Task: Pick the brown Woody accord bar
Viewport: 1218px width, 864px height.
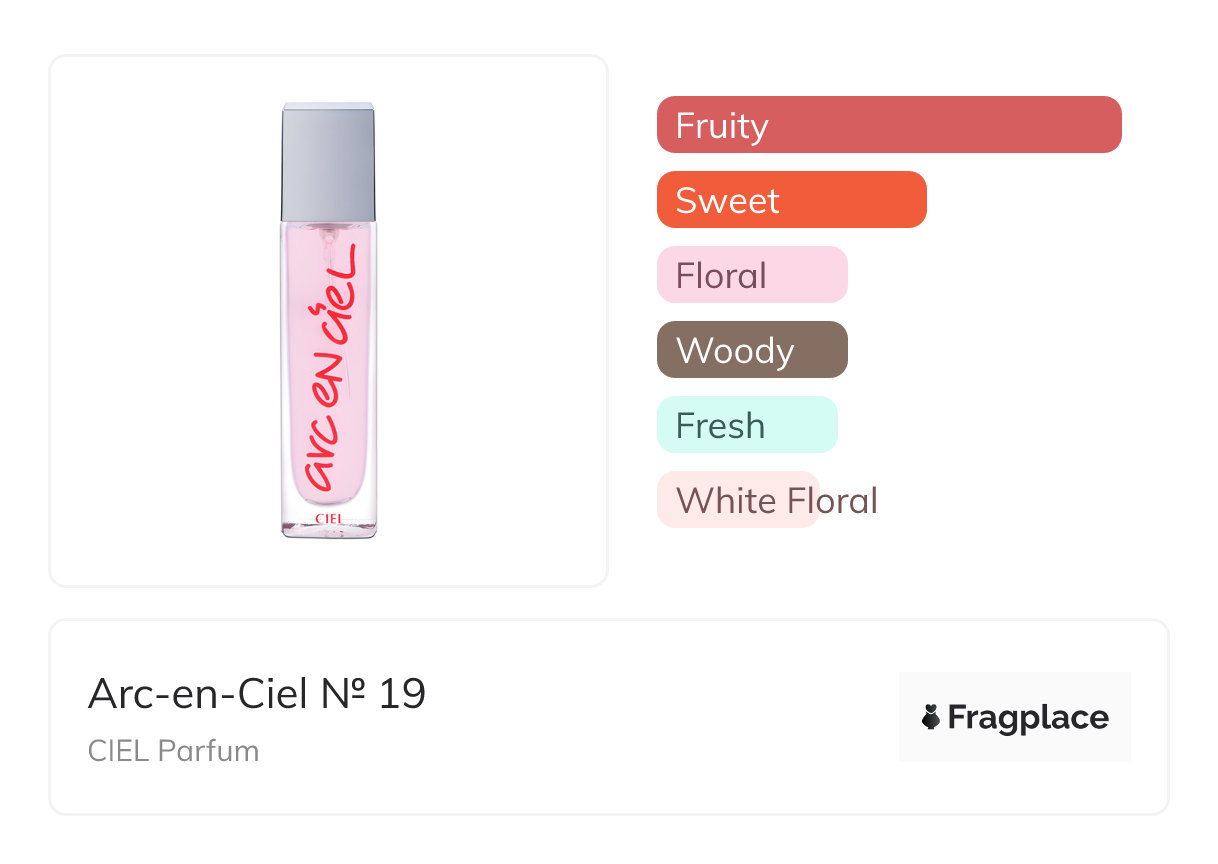Action: pyautogui.click(x=751, y=350)
